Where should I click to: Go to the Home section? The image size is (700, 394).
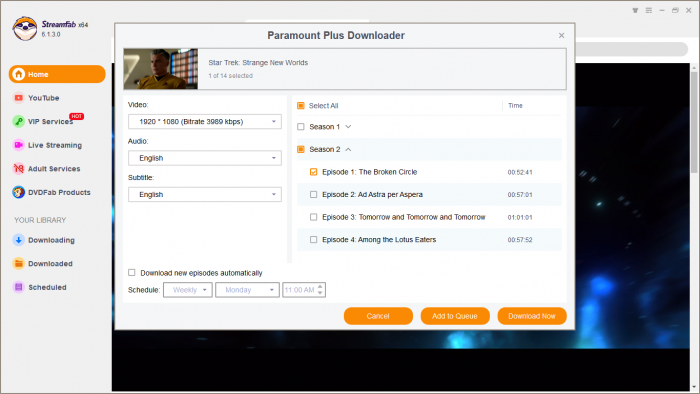pyautogui.click(x=57, y=74)
